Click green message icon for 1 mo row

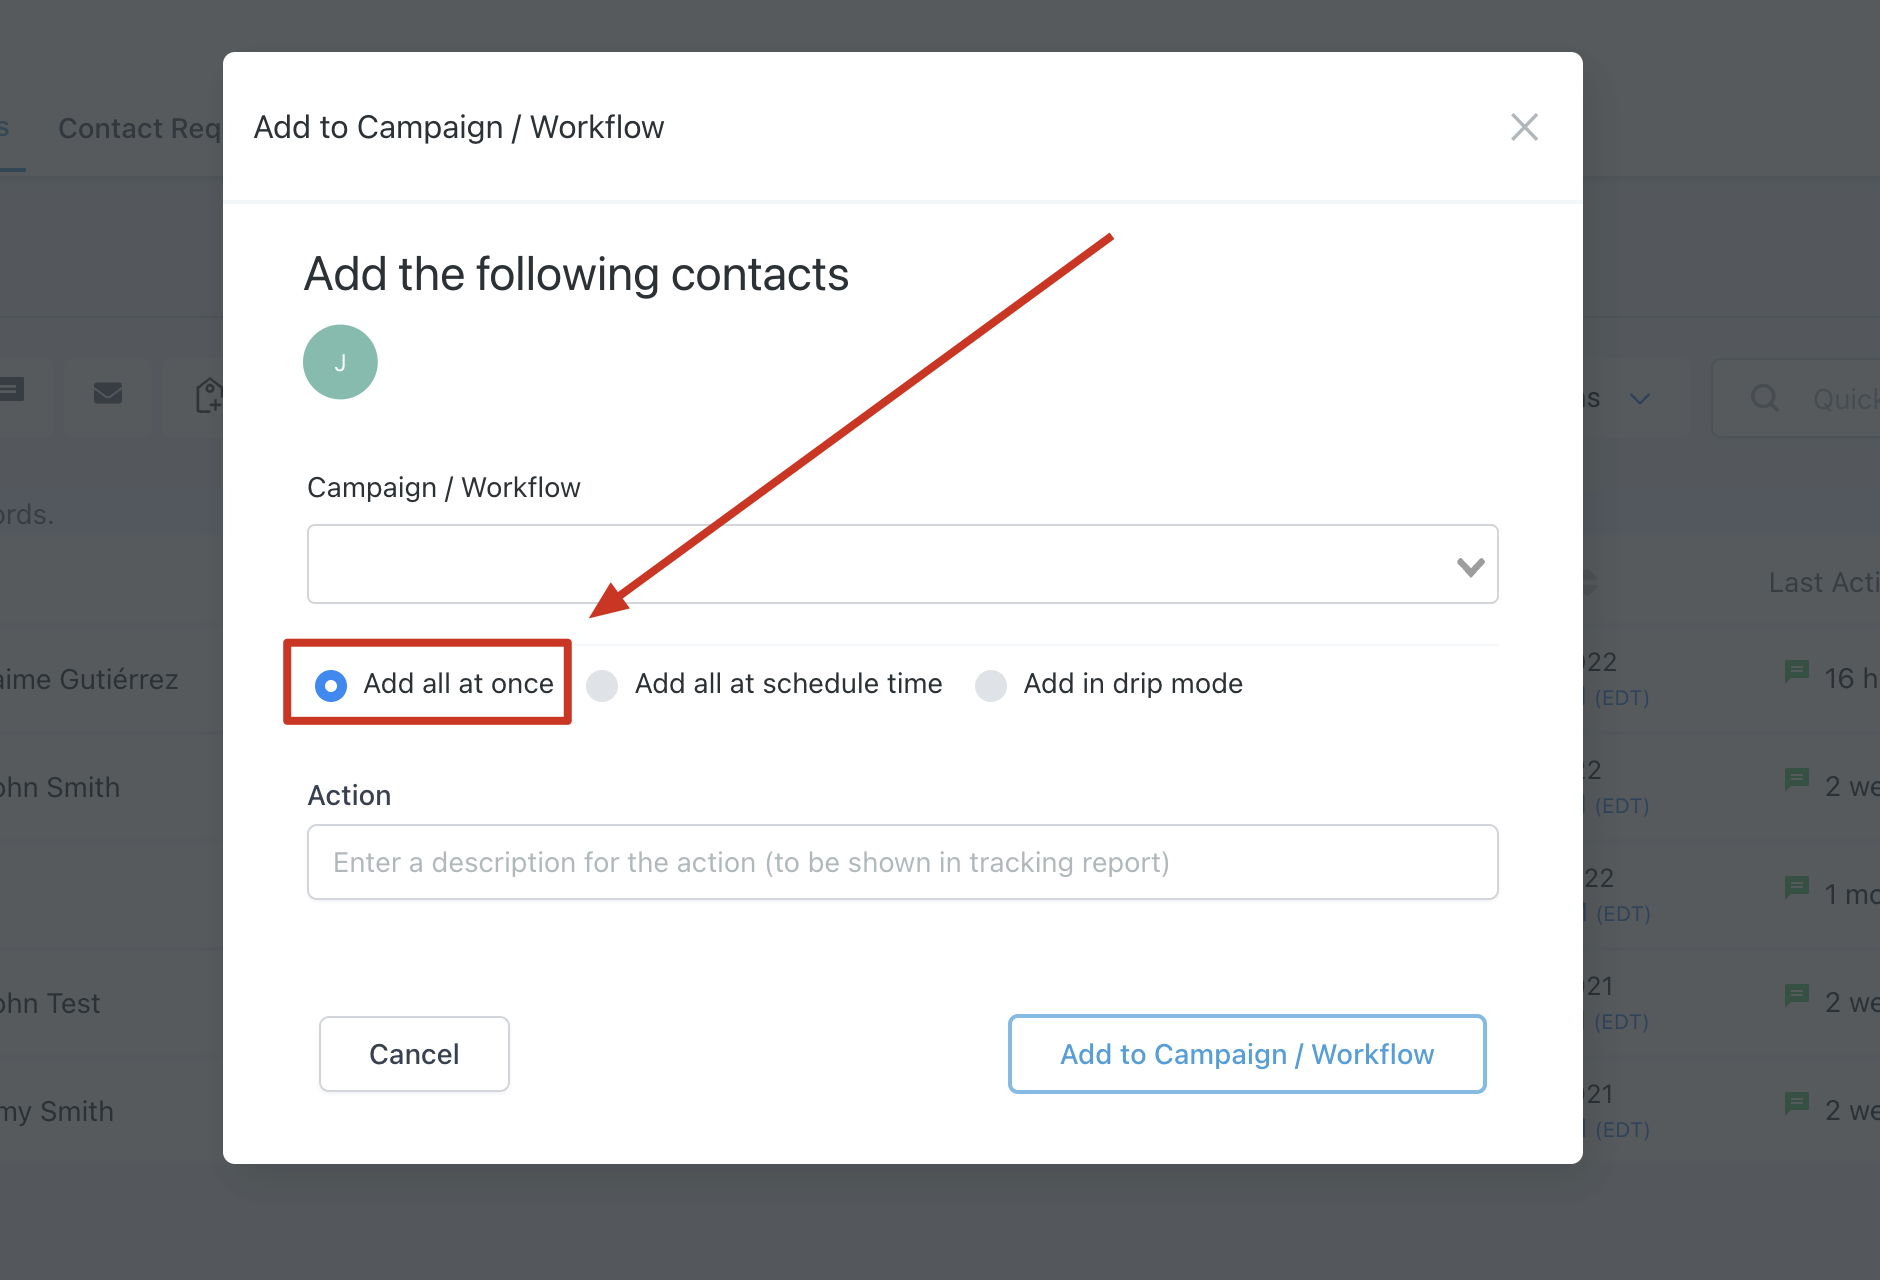1797,887
